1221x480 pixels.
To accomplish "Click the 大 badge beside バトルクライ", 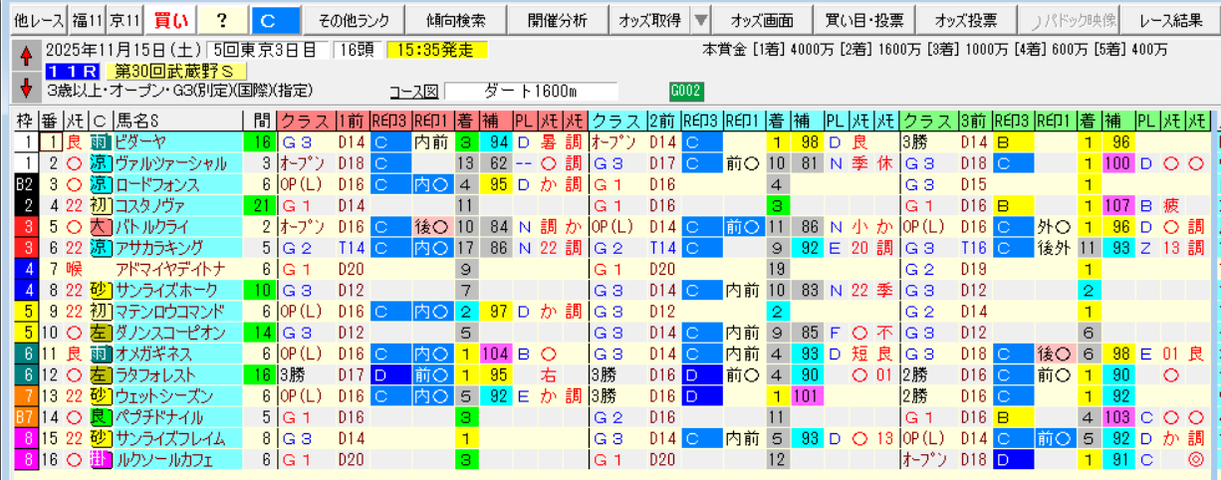I will (100, 226).
